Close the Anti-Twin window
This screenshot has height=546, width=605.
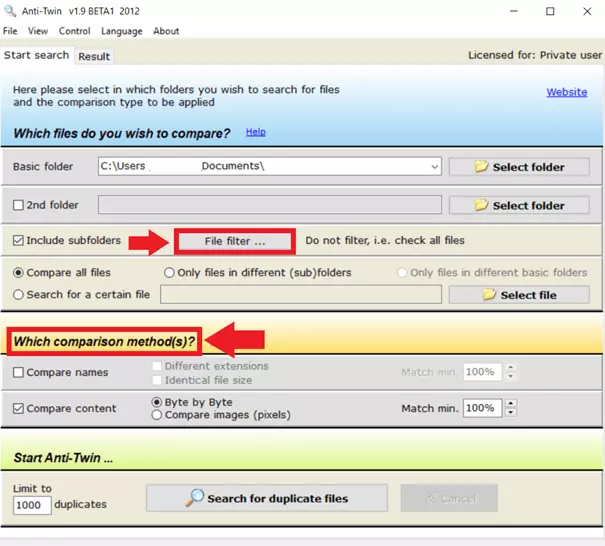coord(587,11)
